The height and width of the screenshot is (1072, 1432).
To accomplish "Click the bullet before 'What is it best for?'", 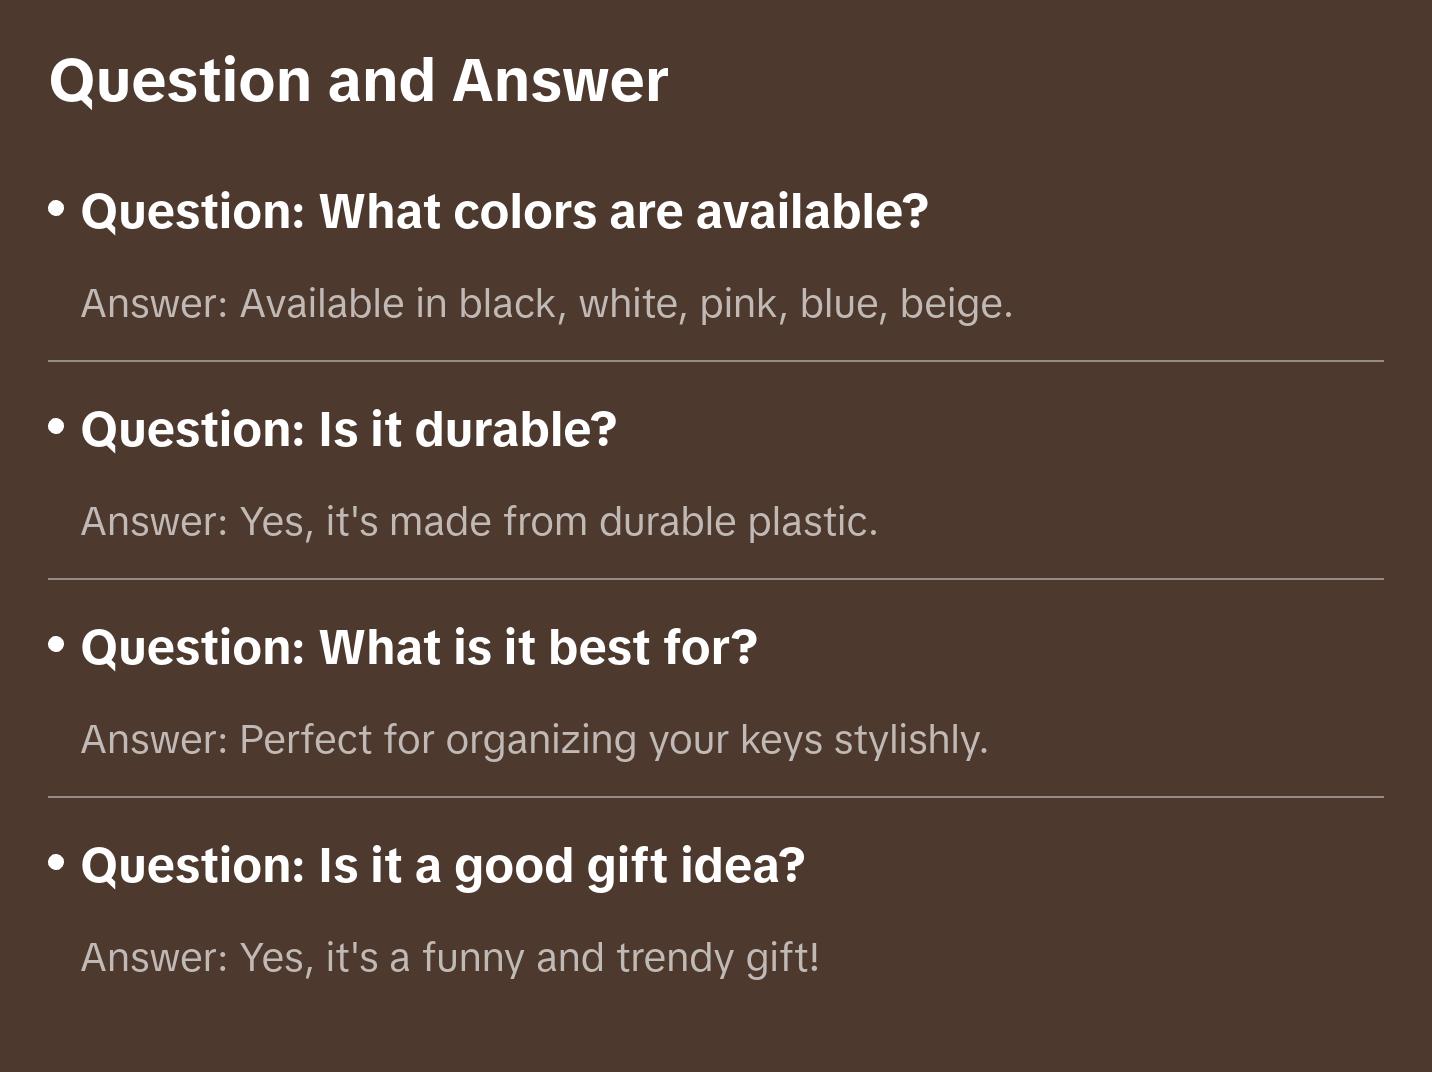I will (57, 645).
